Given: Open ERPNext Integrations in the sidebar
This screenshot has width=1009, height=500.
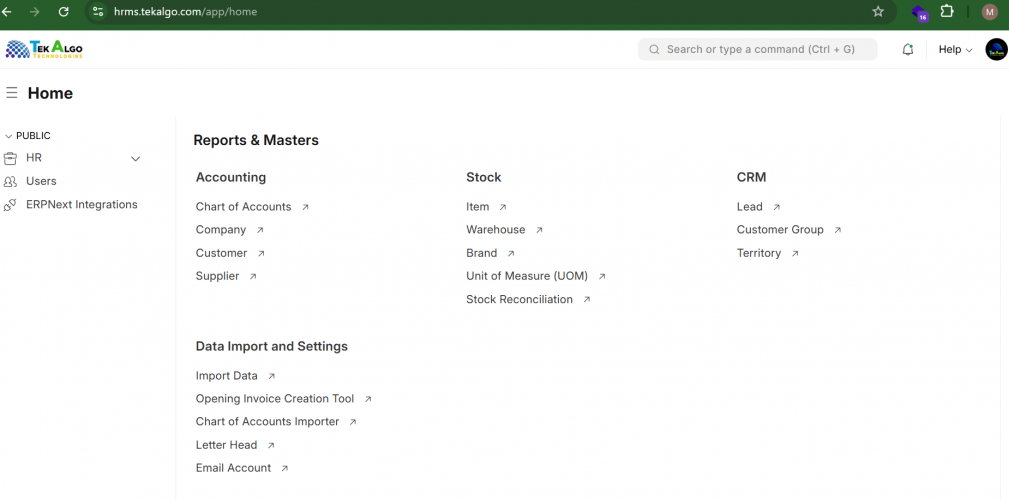Looking at the screenshot, I should pyautogui.click(x=82, y=205).
